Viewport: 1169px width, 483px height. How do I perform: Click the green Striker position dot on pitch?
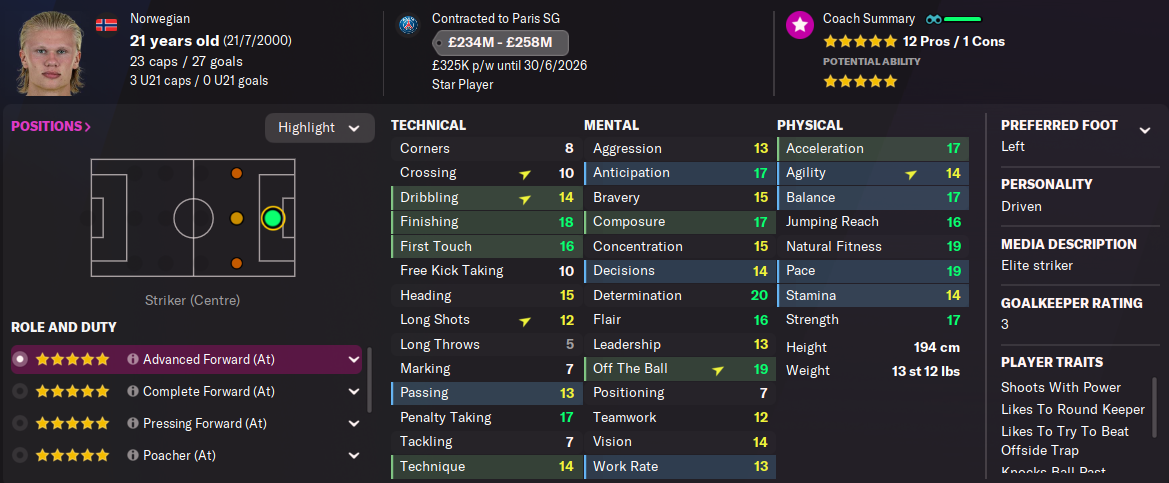tap(272, 218)
